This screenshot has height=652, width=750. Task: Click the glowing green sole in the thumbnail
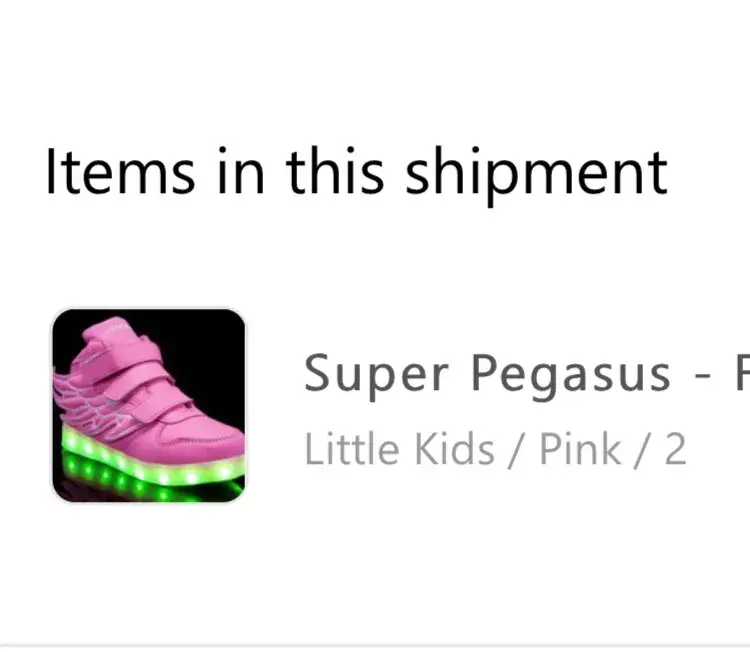pos(150,468)
